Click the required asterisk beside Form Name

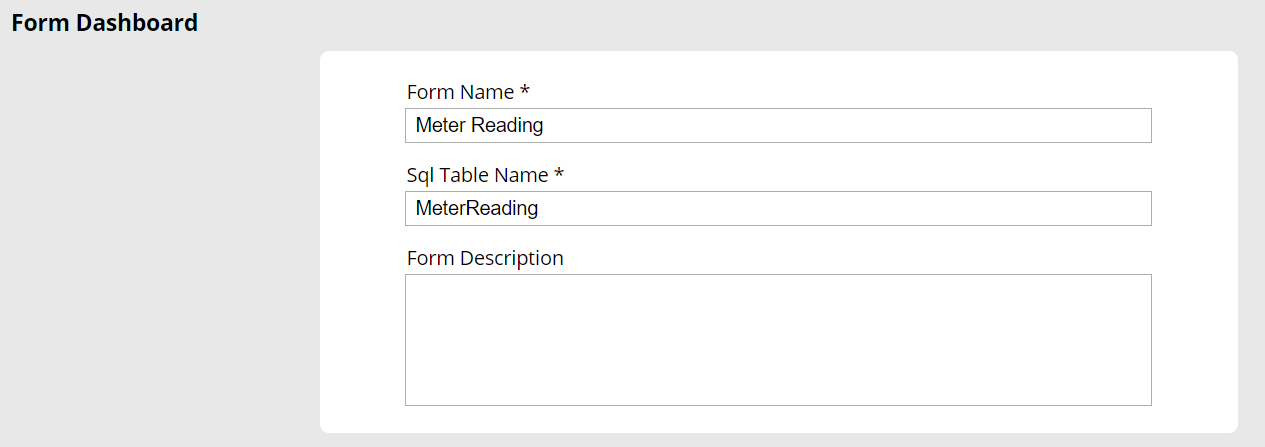[x=524, y=92]
